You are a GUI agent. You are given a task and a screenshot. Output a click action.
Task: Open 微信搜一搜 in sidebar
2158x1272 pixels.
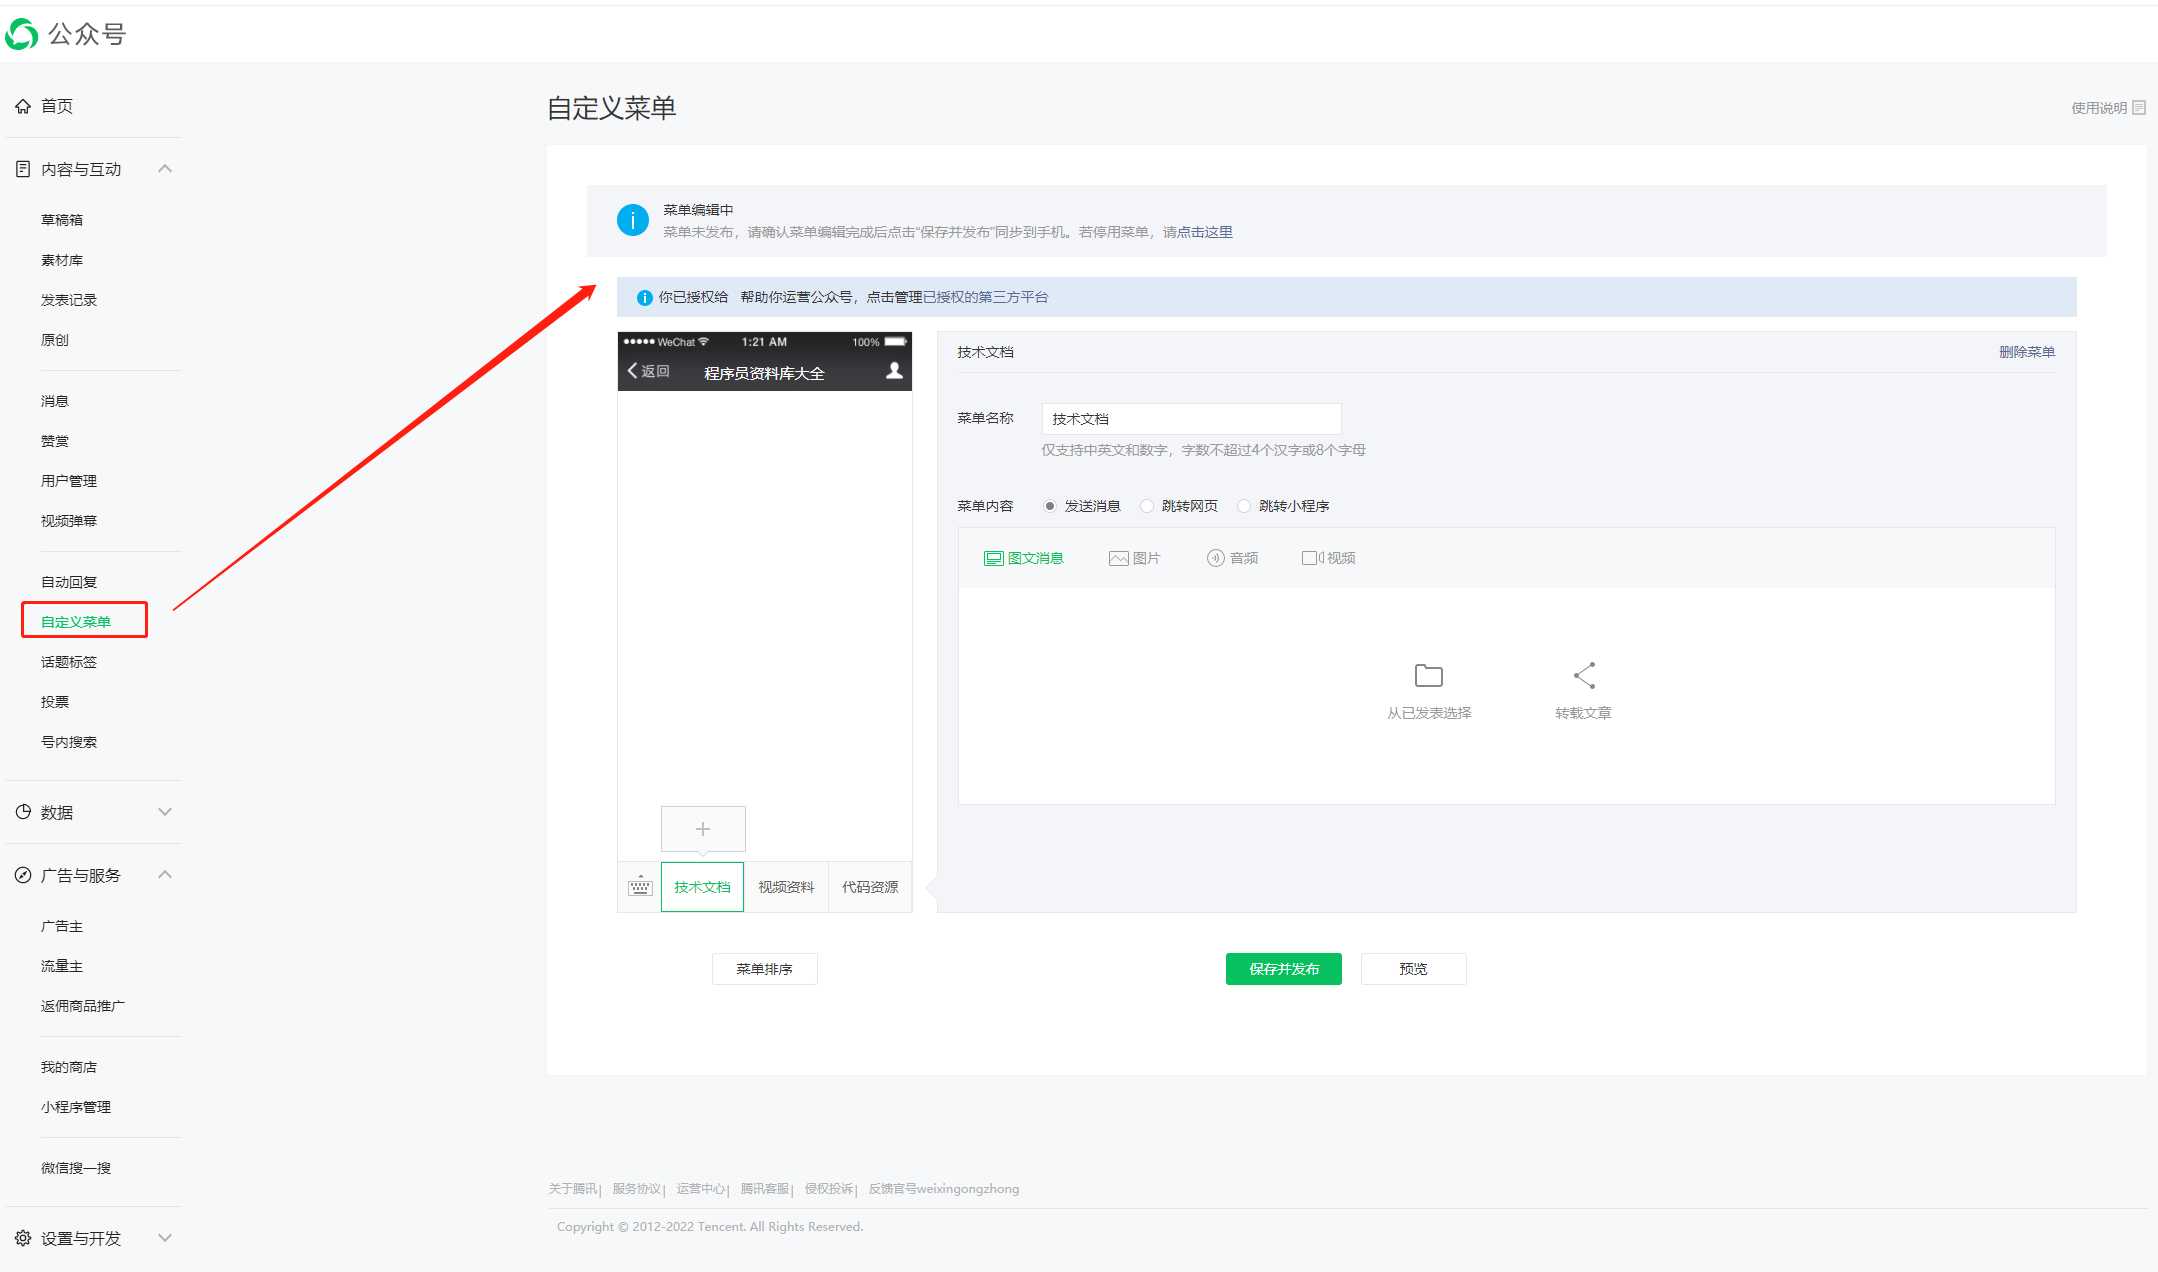76,1168
